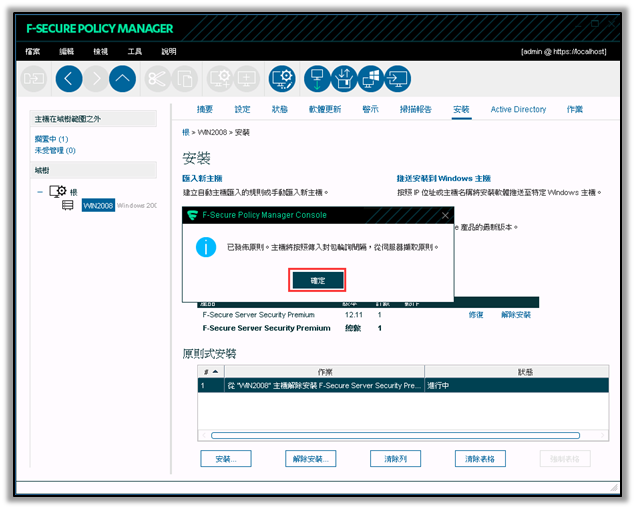Click unmanaged hosts (0) link

55,150
